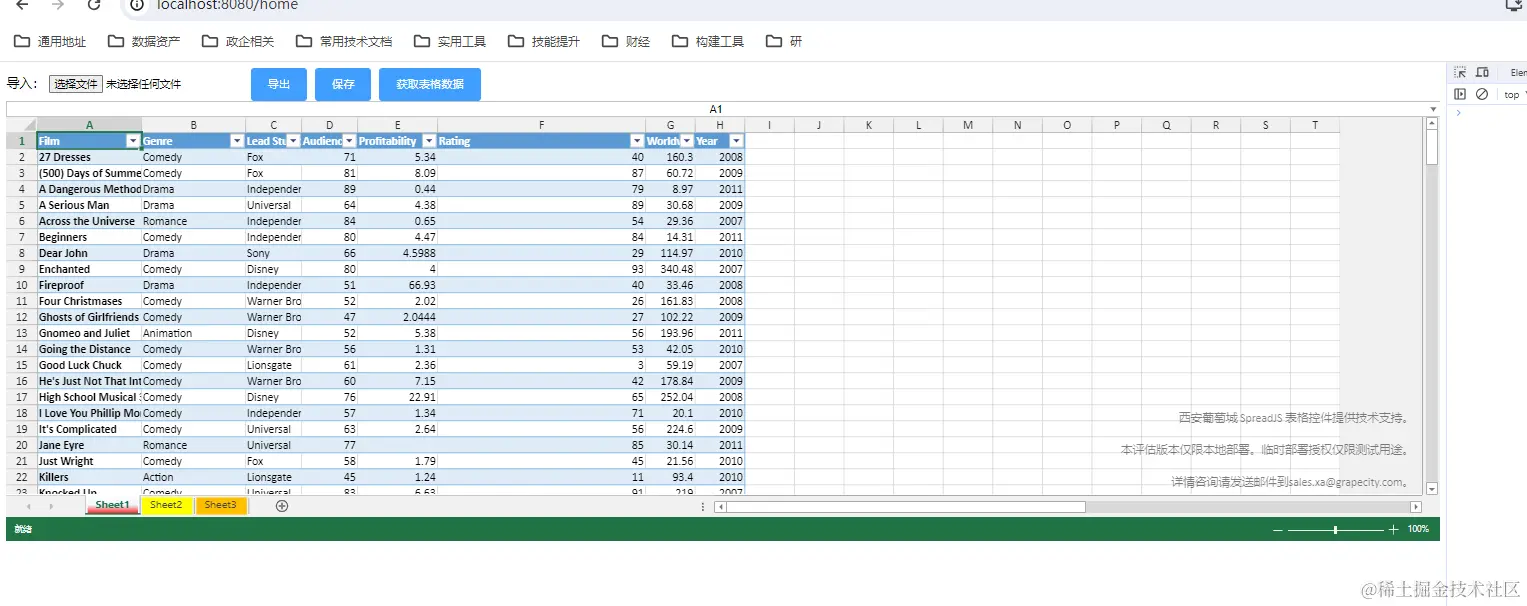Open the 数据资产 bookmark folder
1527x606 pixels.
(144, 41)
